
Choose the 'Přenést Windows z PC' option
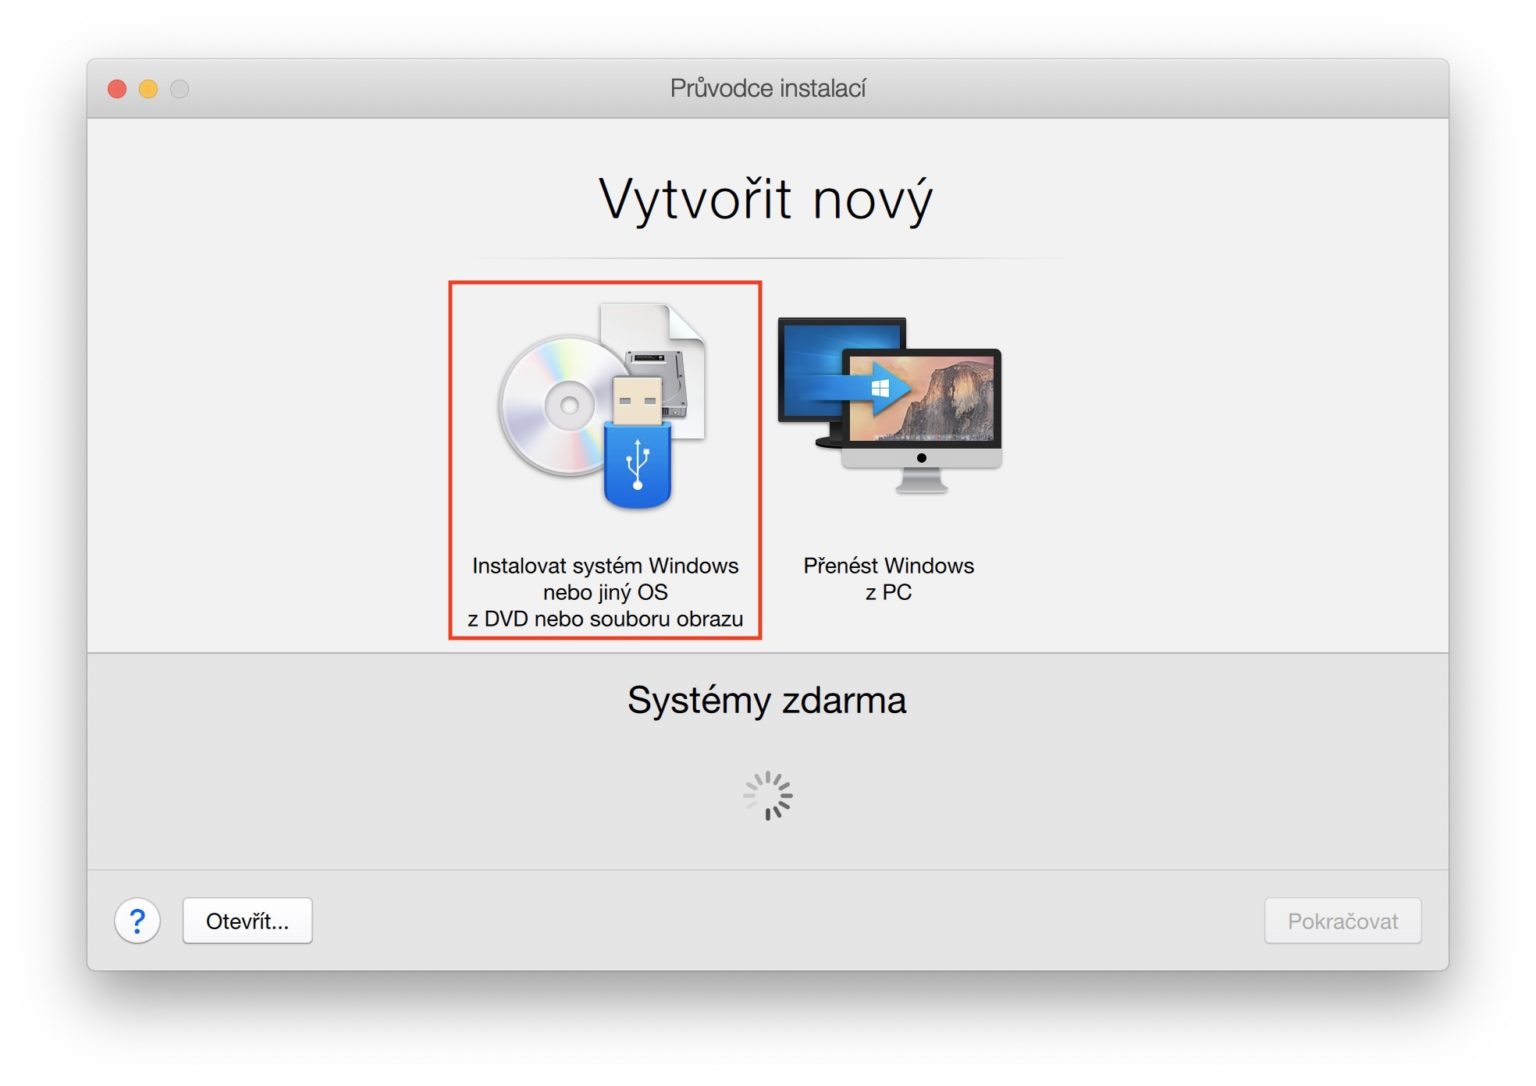coord(888,578)
